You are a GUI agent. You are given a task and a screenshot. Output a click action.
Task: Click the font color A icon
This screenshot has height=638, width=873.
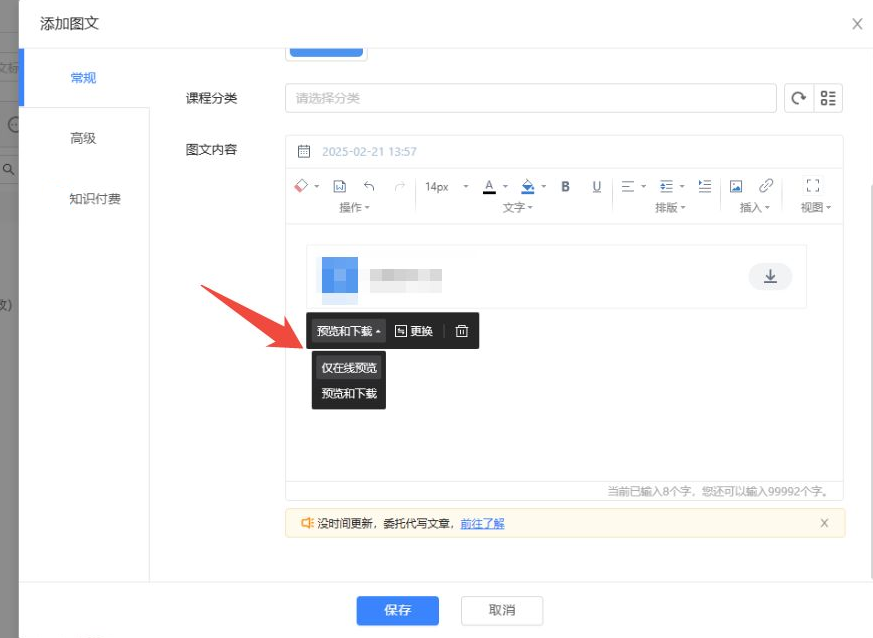click(x=489, y=187)
